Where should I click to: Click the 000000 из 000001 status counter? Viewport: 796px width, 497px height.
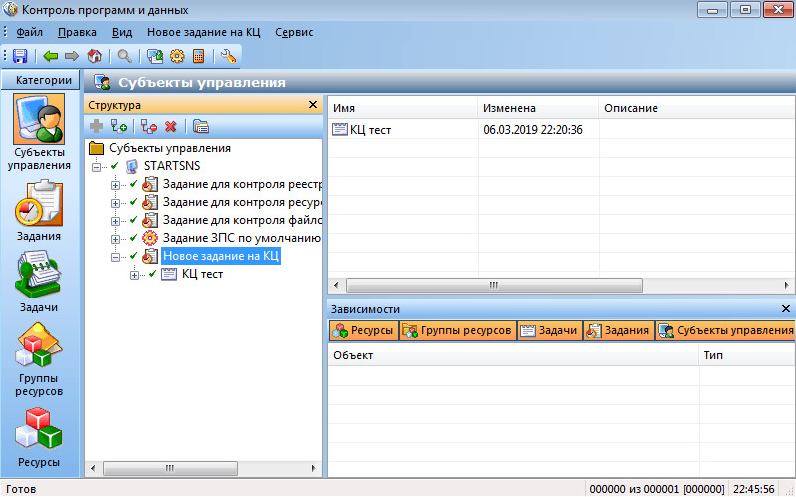pyautogui.click(x=656, y=489)
